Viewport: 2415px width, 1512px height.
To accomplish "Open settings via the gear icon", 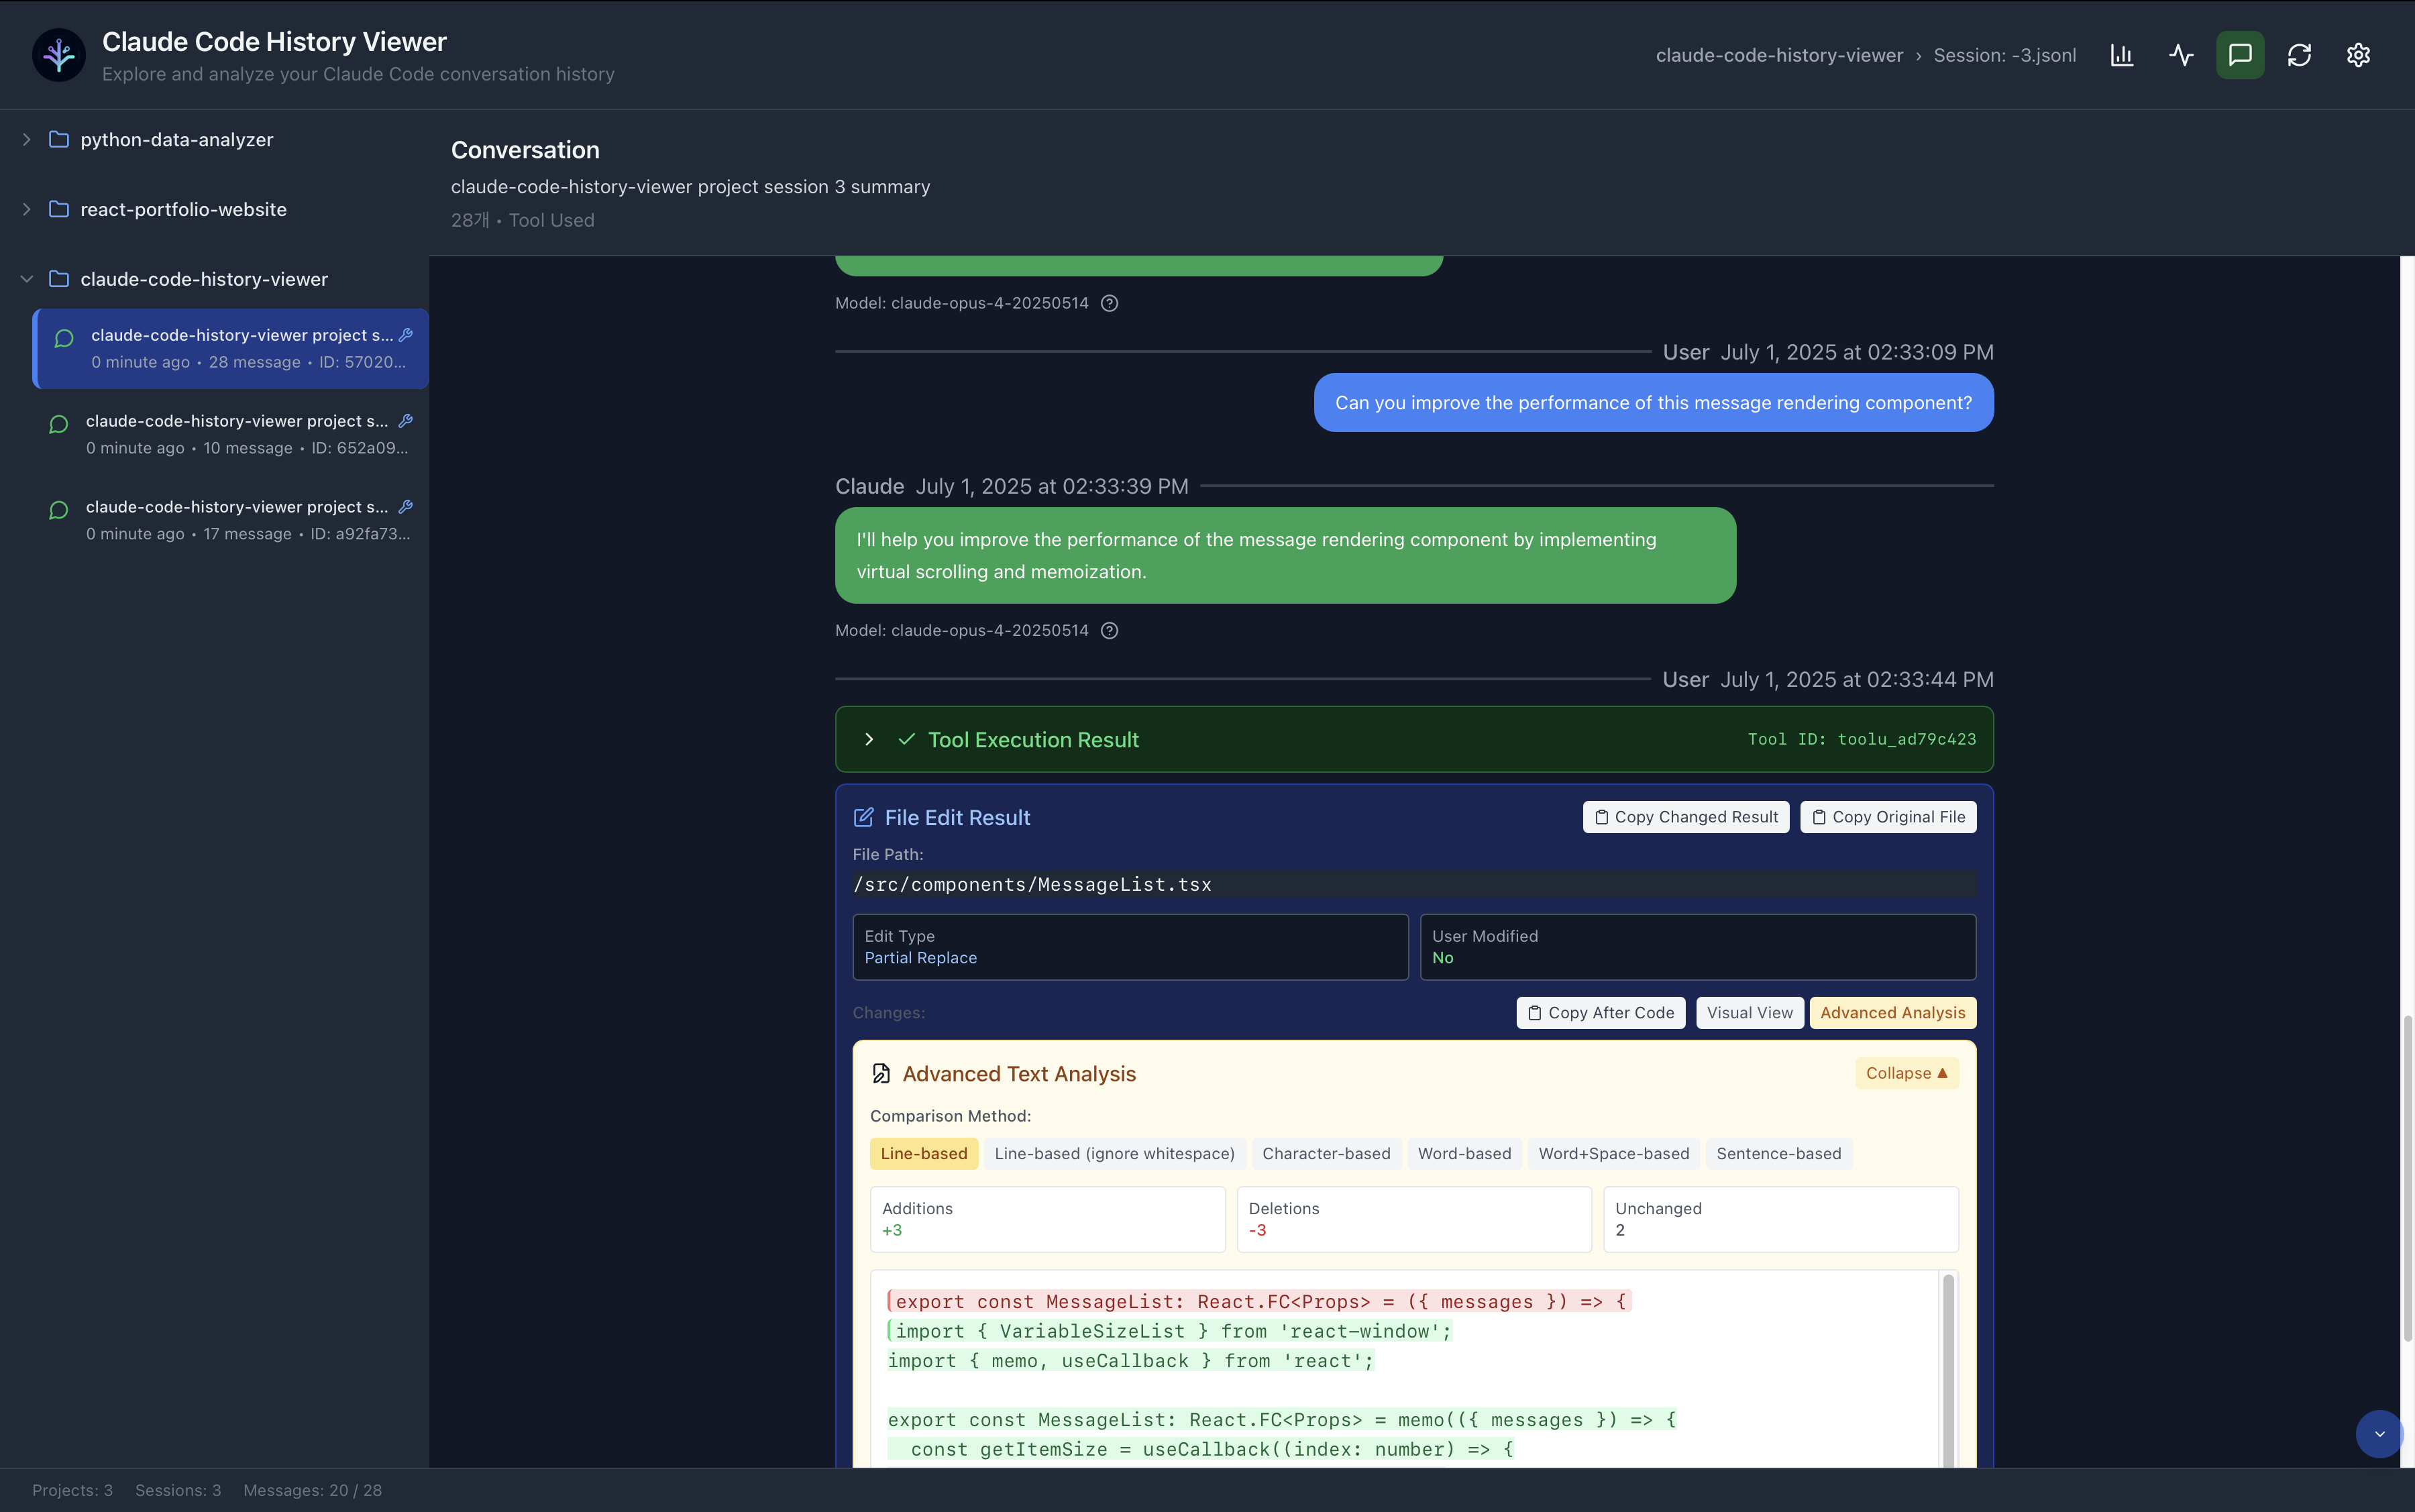I will coord(2358,55).
